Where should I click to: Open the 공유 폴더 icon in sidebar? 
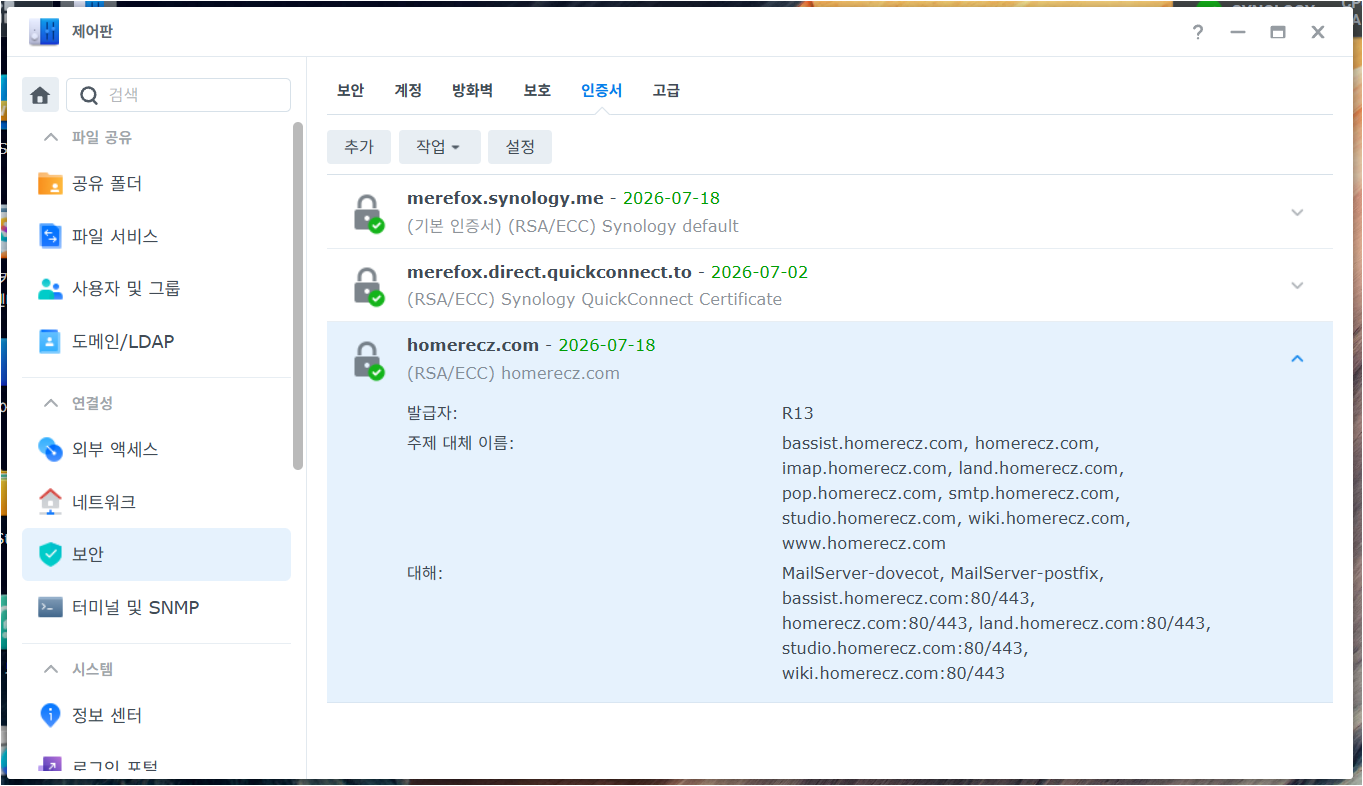tap(49, 183)
